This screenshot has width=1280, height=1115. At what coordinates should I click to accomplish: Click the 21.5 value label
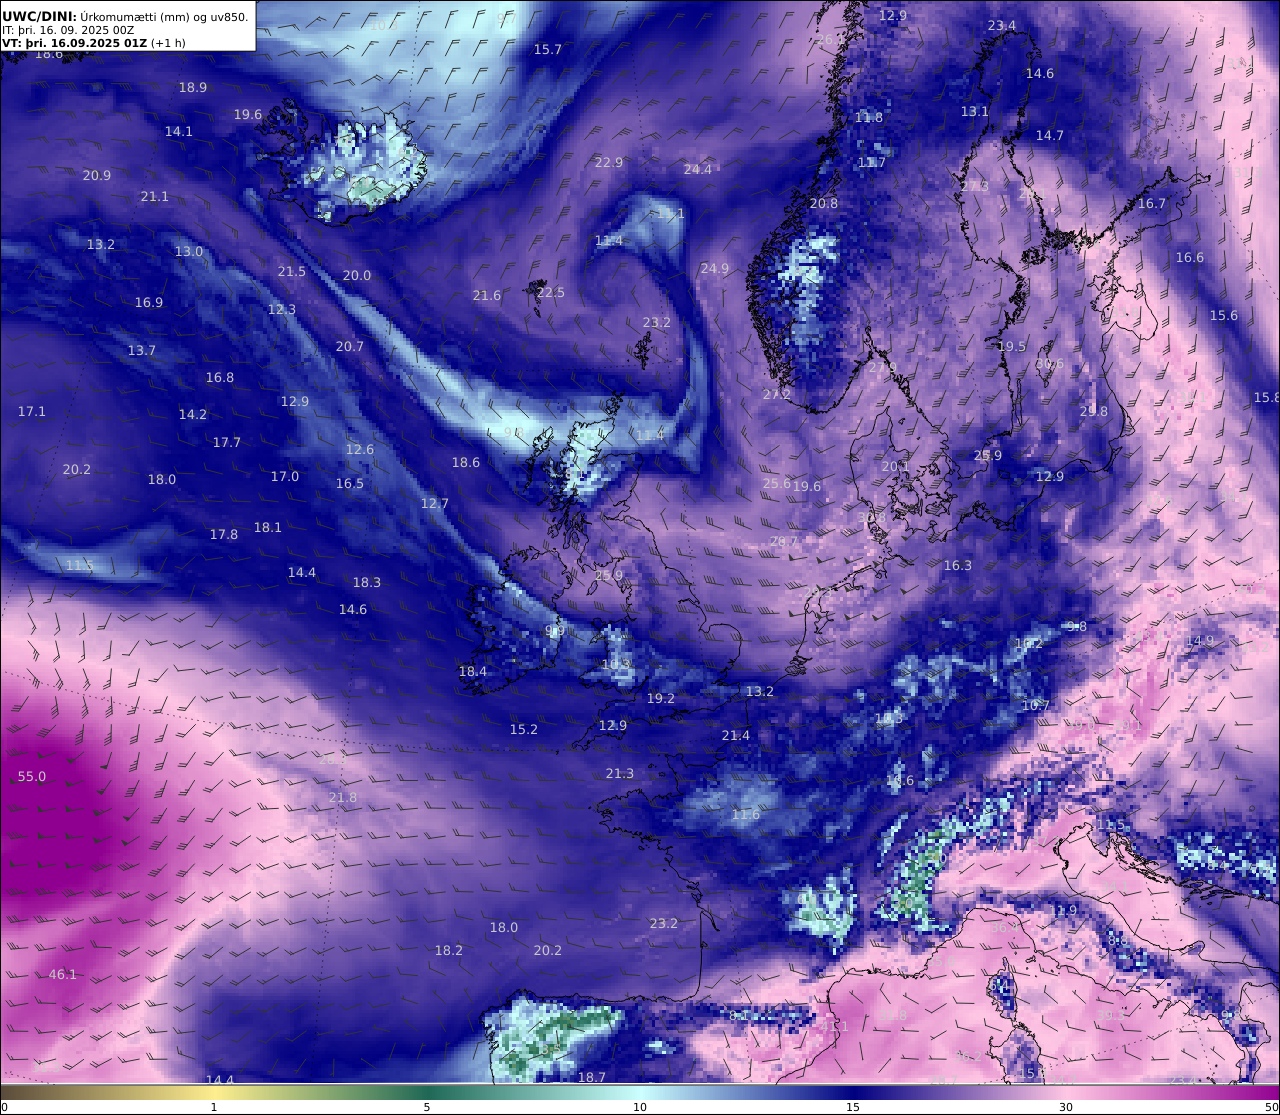pos(292,271)
